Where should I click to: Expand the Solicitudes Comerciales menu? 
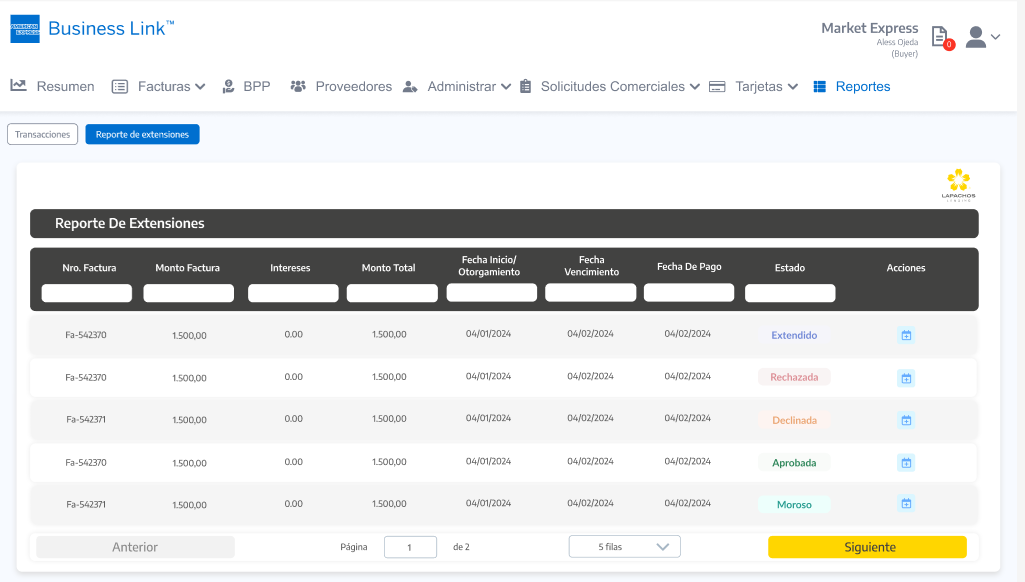coord(609,87)
